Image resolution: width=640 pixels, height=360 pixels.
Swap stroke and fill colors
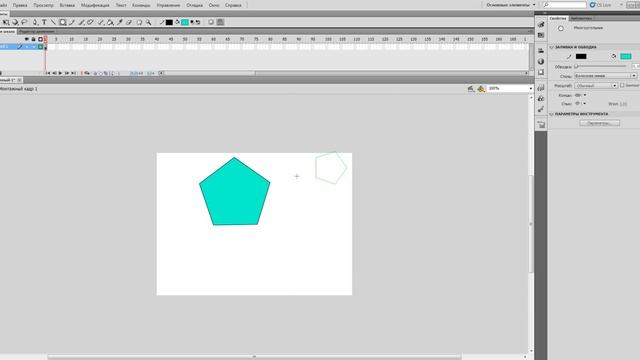pyautogui.click(x=198, y=22)
